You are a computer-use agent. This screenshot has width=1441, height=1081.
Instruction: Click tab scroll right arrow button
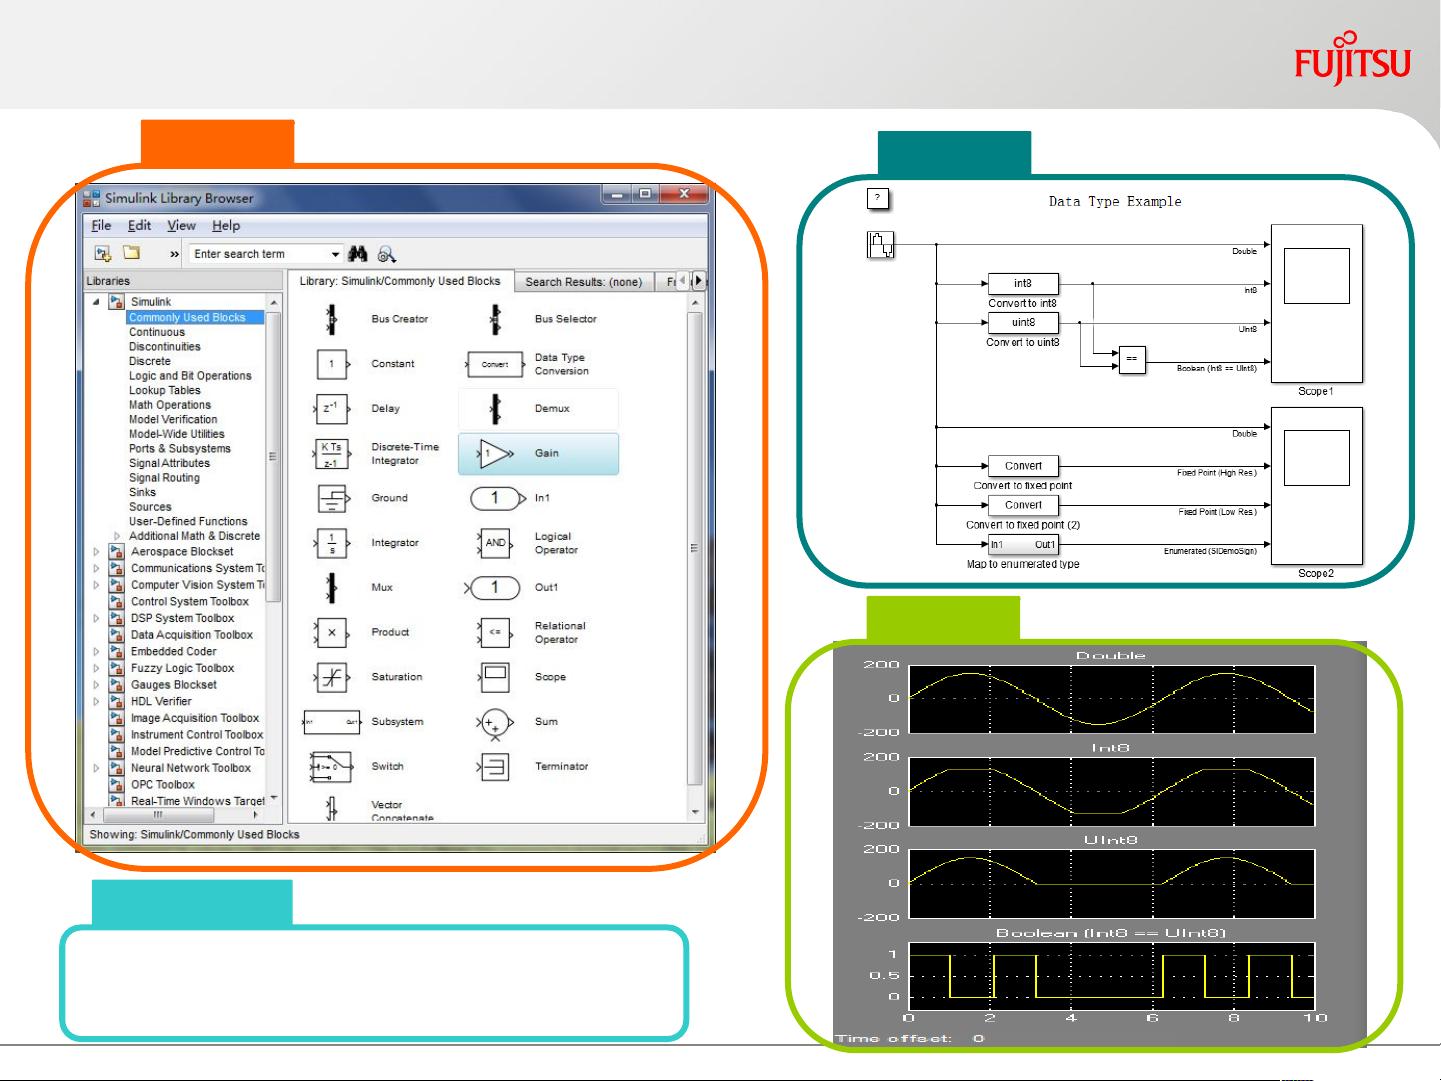pyautogui.click(x=699, y=281)
